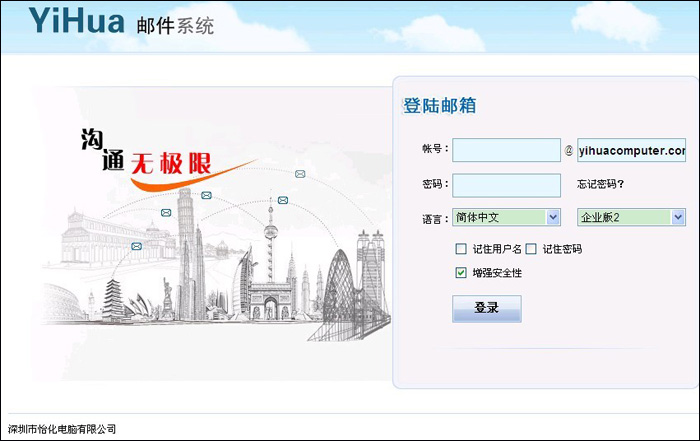The height and width of the screenshot is (441, 700).
Task: Enable the 记住用户名 checkbox
Action: pyautogui.click(x=461, y=249)
